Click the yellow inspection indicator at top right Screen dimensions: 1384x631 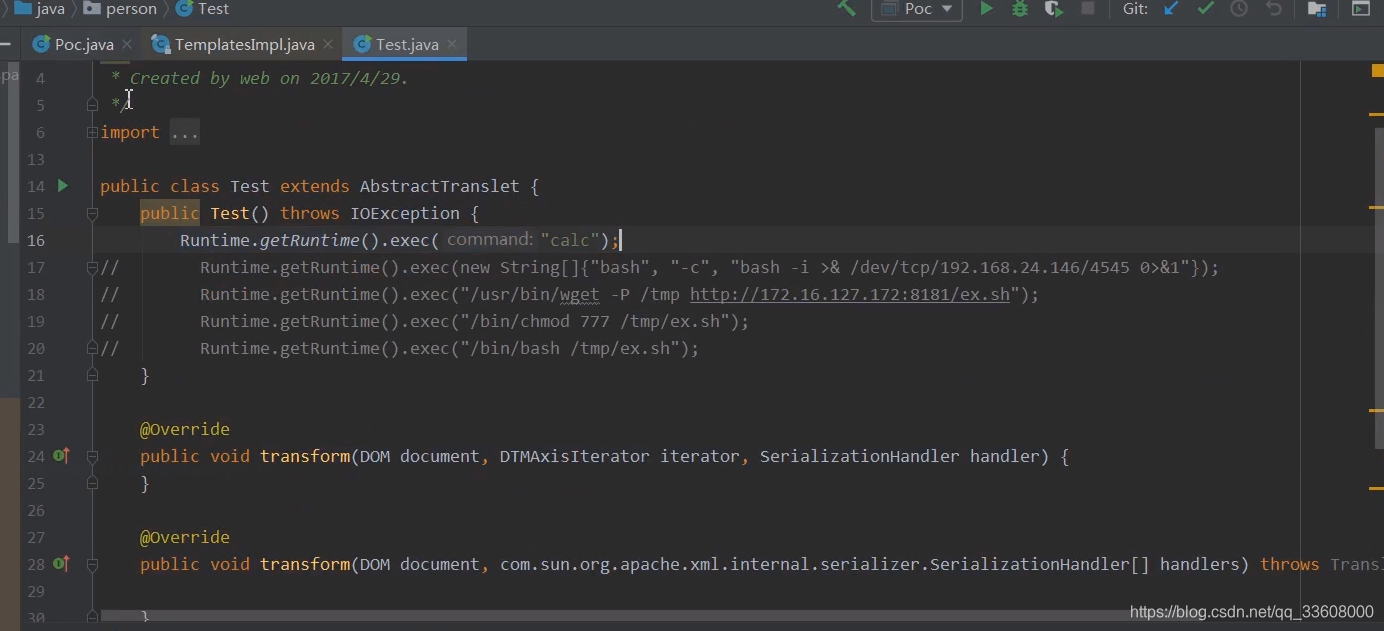click(1377, 70)
